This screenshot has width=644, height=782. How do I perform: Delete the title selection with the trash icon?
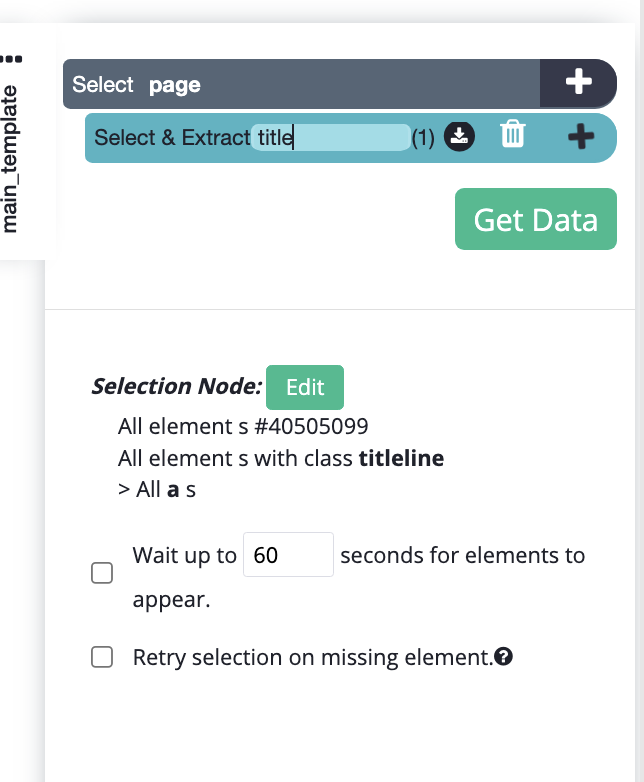[513, 134]
